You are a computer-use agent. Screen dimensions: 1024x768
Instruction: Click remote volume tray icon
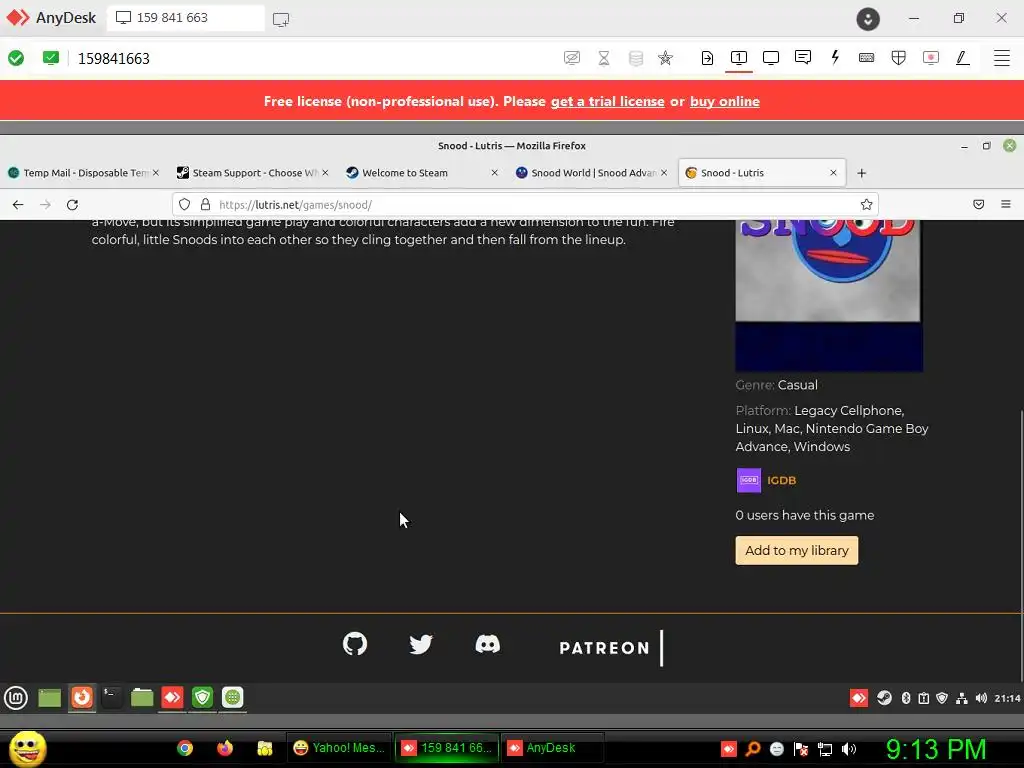click(x=981, y=698)
